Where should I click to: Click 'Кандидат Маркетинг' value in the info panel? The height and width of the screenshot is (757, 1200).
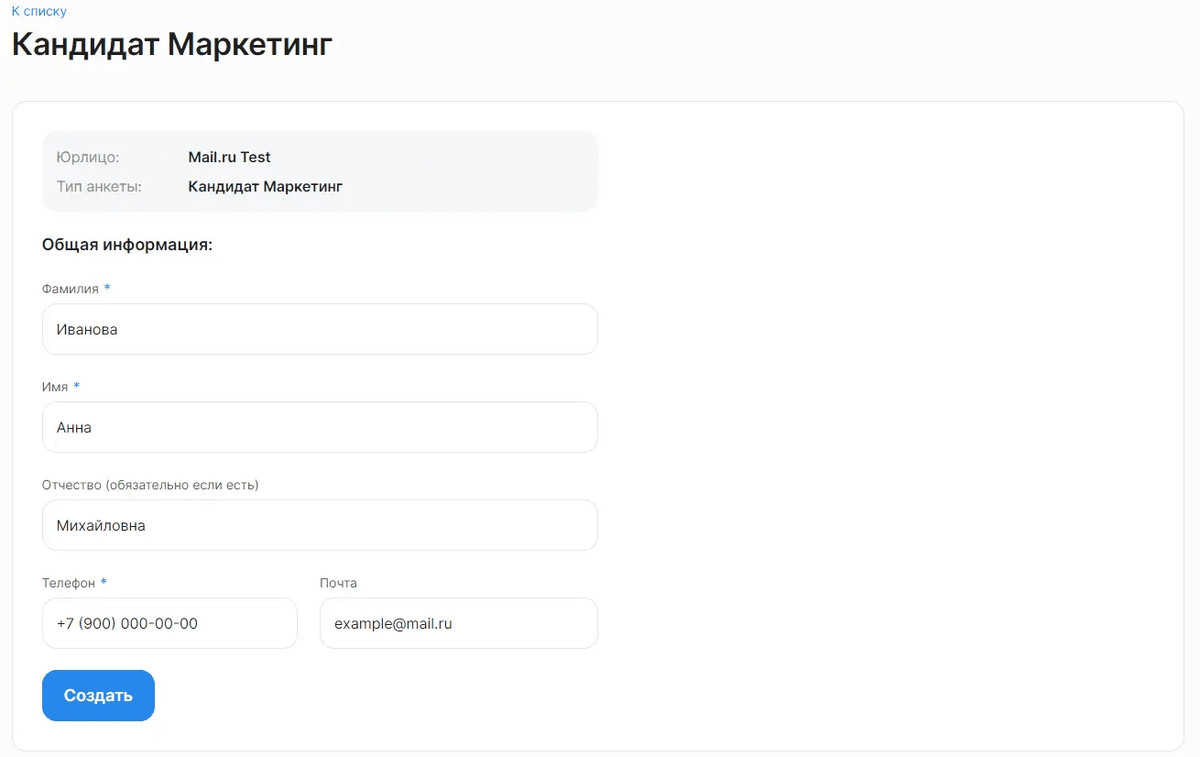[x=265, y=186]
